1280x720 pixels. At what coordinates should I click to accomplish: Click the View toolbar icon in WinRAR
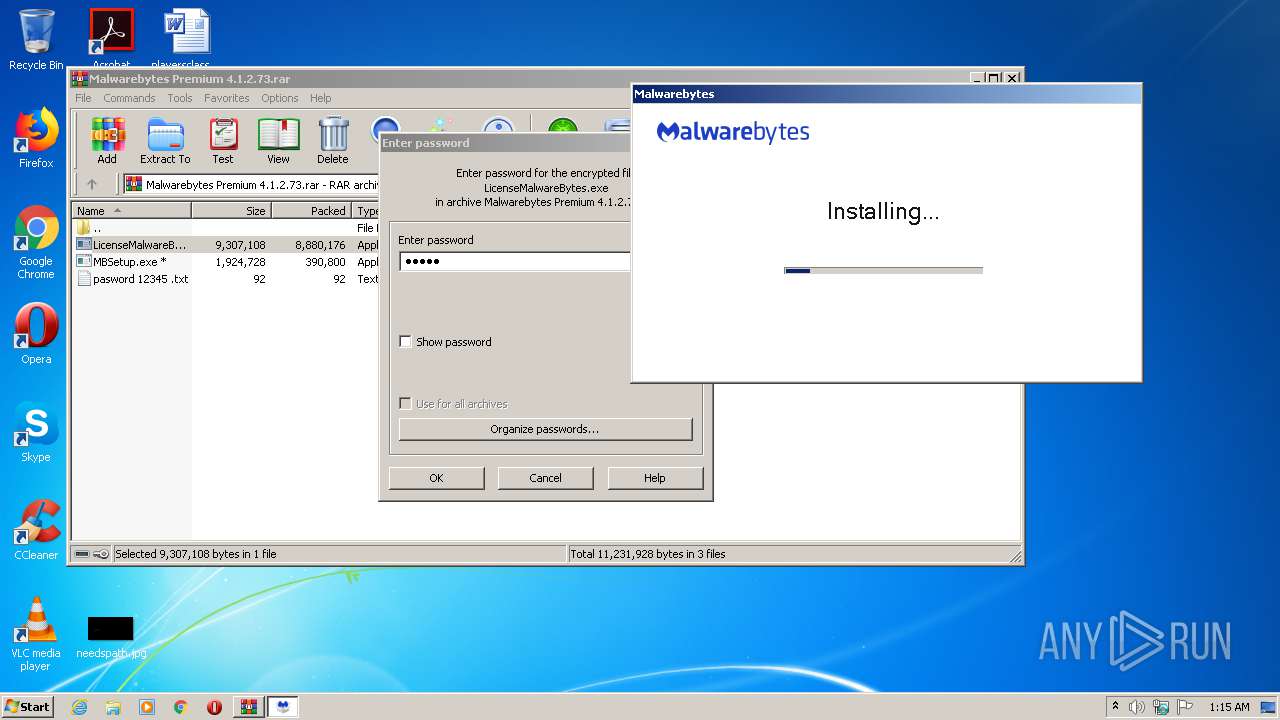[x=278, y=140]
